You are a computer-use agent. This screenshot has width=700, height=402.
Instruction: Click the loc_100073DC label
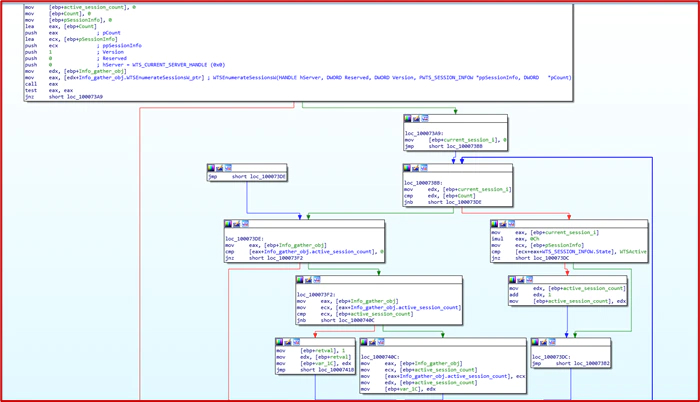click(x=551, y=357)
